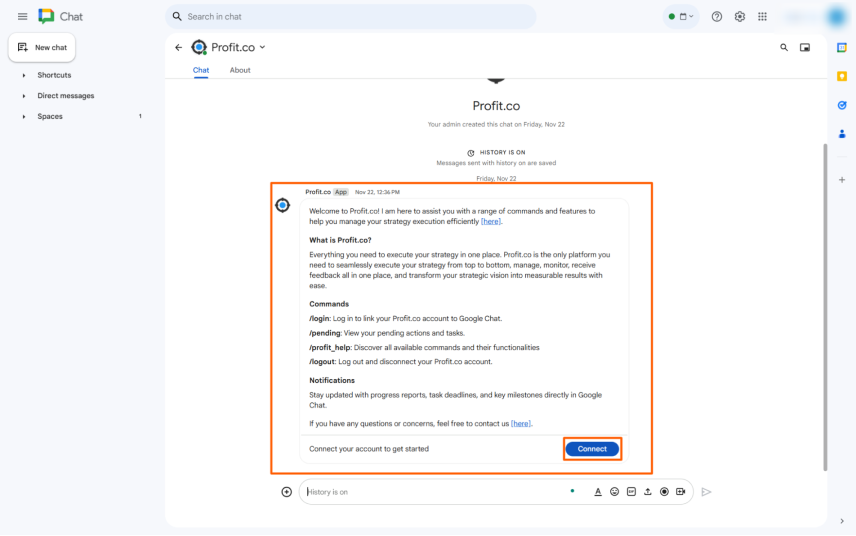The width and height of the screenshot is (856, 536).
Task: Open the Settings gear icon
Action: [x=740, y=16]
